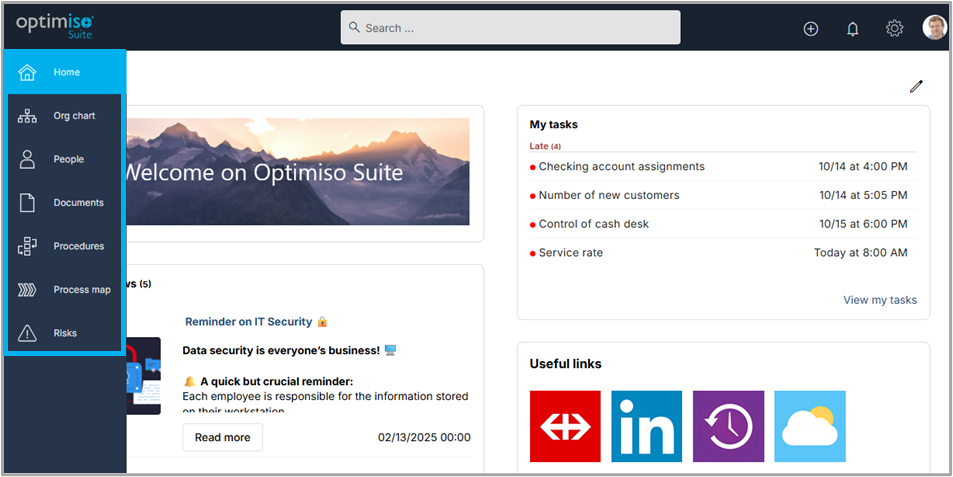Open the Control of cash desk task

point(593,224)
